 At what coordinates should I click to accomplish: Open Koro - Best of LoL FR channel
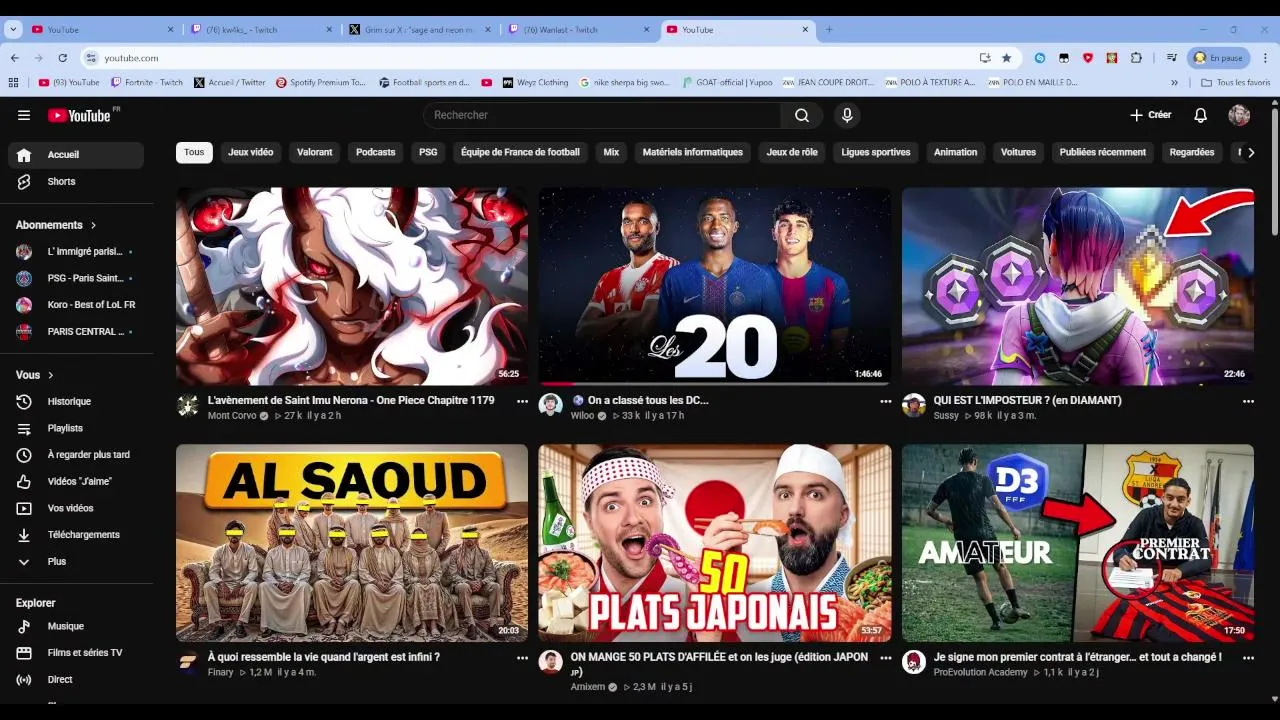coord(76,305)
